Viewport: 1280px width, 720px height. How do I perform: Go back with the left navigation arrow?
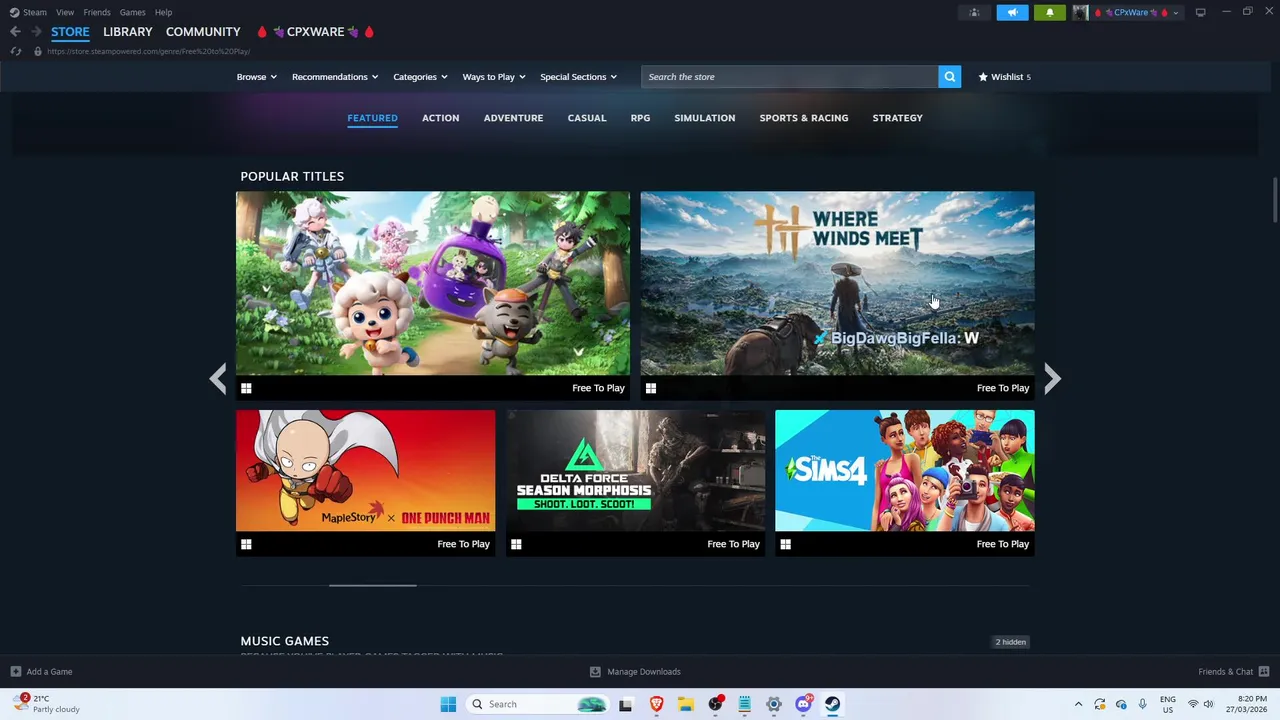15,32
